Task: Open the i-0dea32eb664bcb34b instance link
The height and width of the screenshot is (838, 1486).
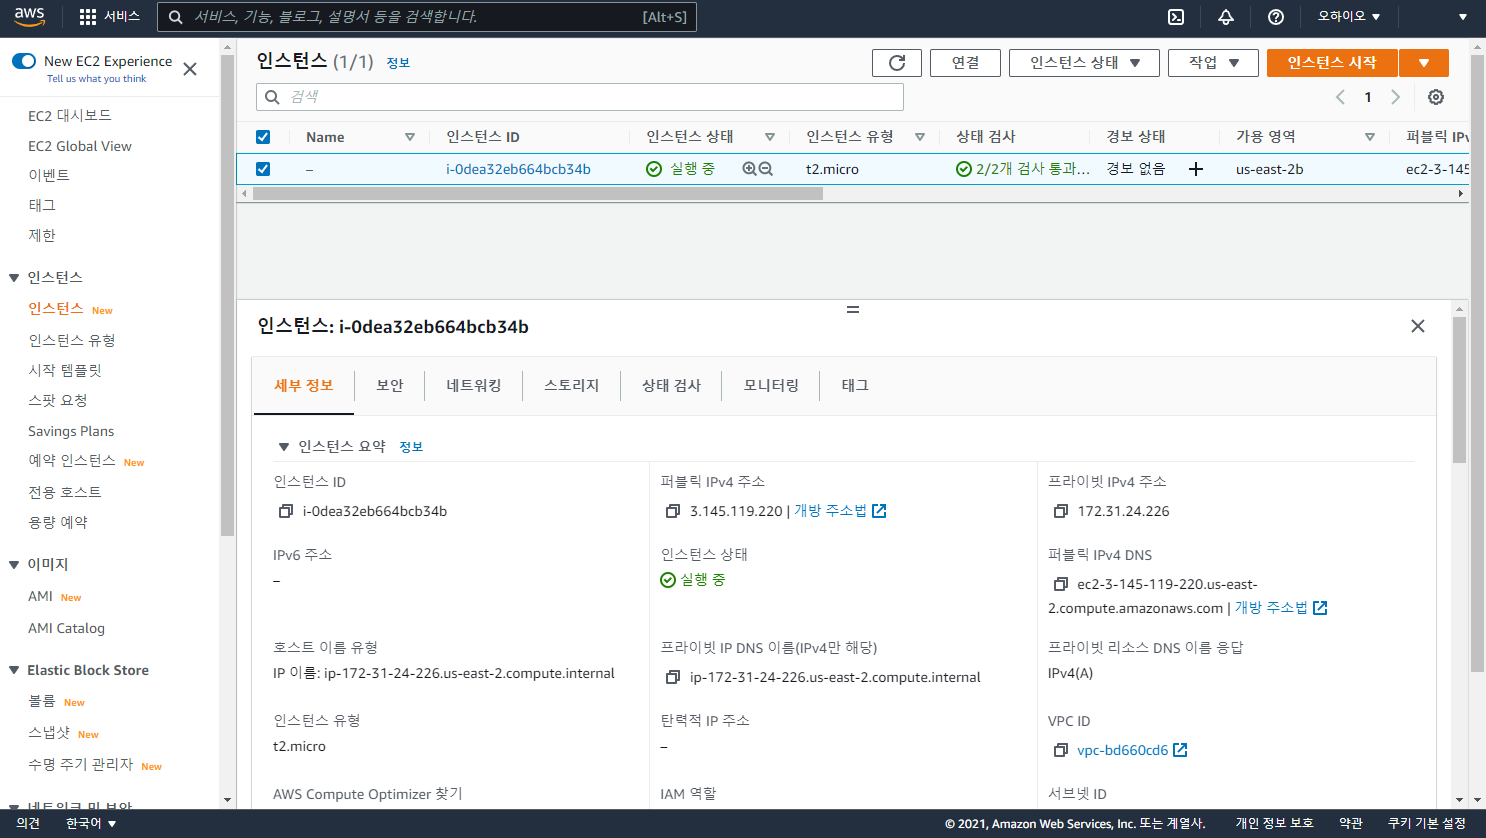Action: pos(518,169)
